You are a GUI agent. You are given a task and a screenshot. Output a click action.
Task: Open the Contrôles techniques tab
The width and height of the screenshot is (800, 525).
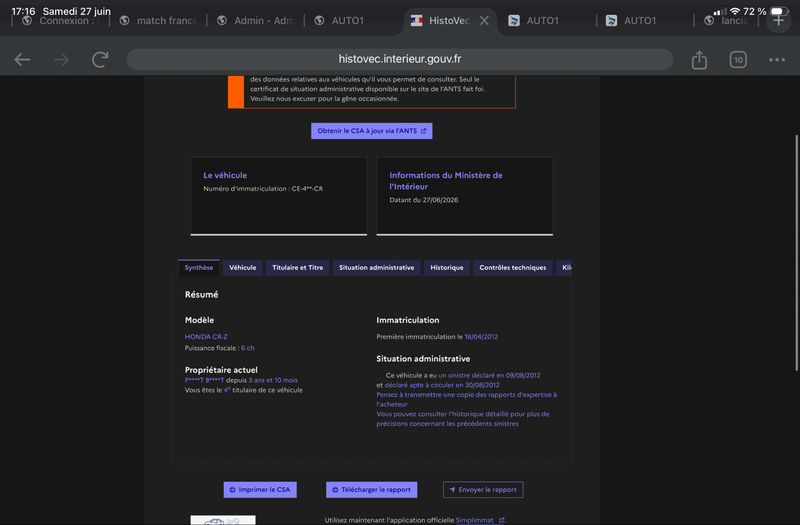pyautogui.click(x=512, y=267)
